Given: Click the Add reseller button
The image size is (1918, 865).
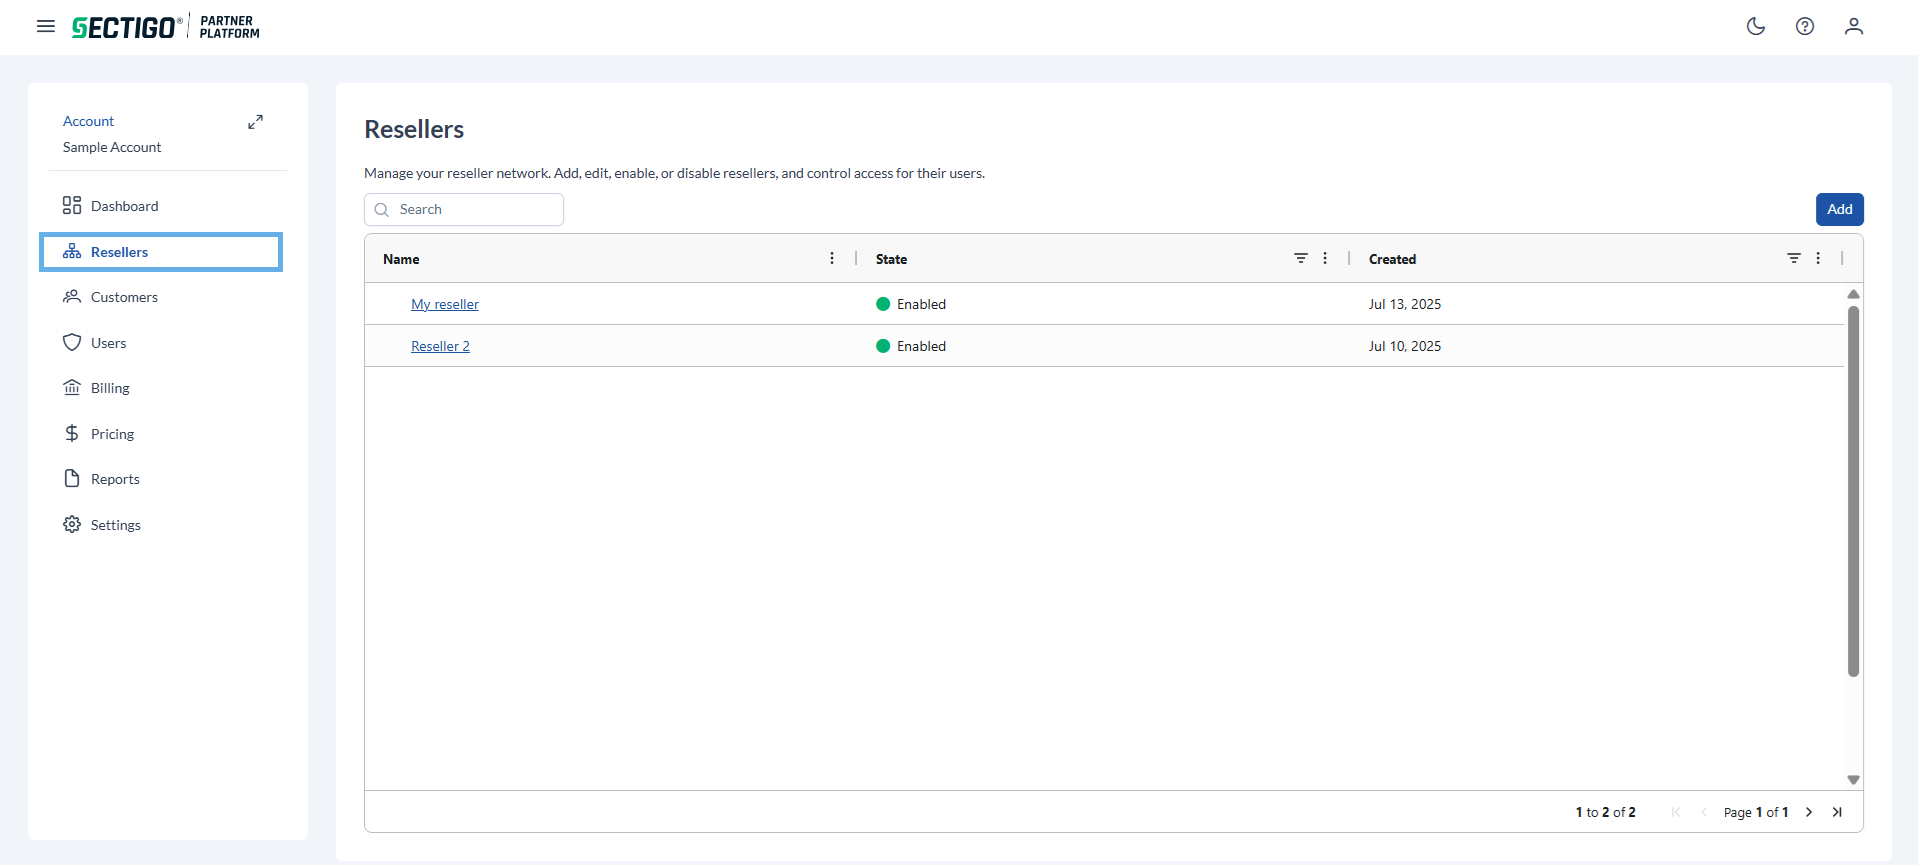Looking at the screenshot, I should click(1839, 209).
